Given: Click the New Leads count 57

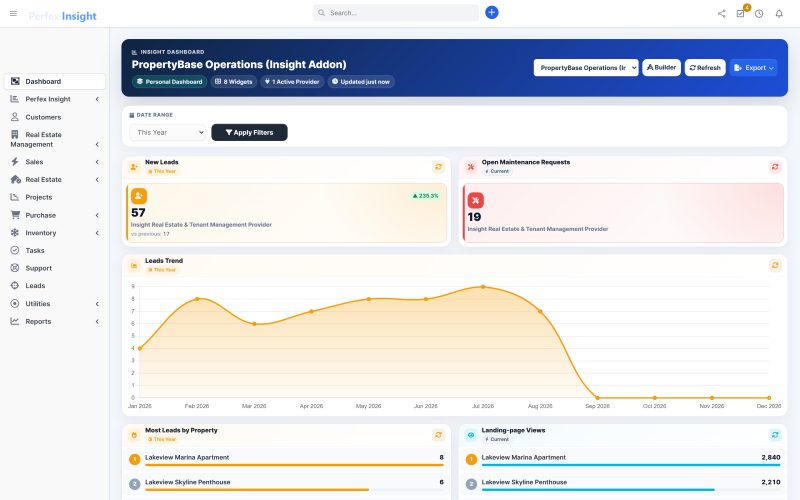Looking at the screenshot, I should (138, 213).
